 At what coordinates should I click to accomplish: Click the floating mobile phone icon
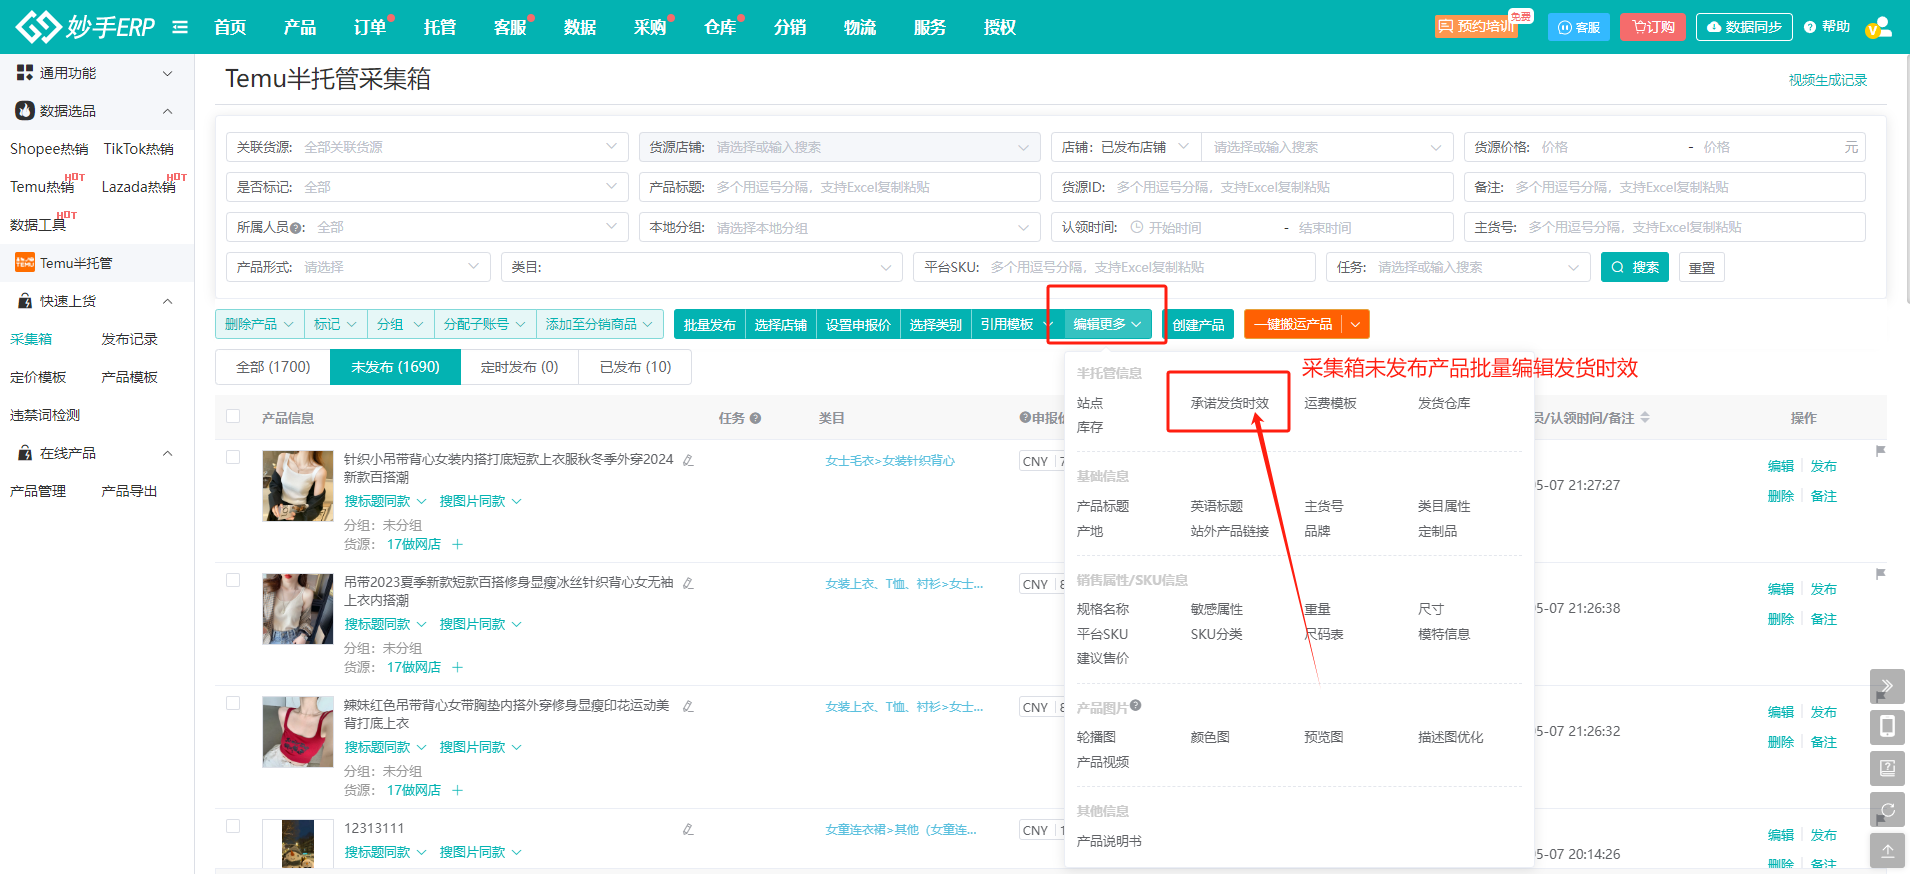coord(1887,727)
